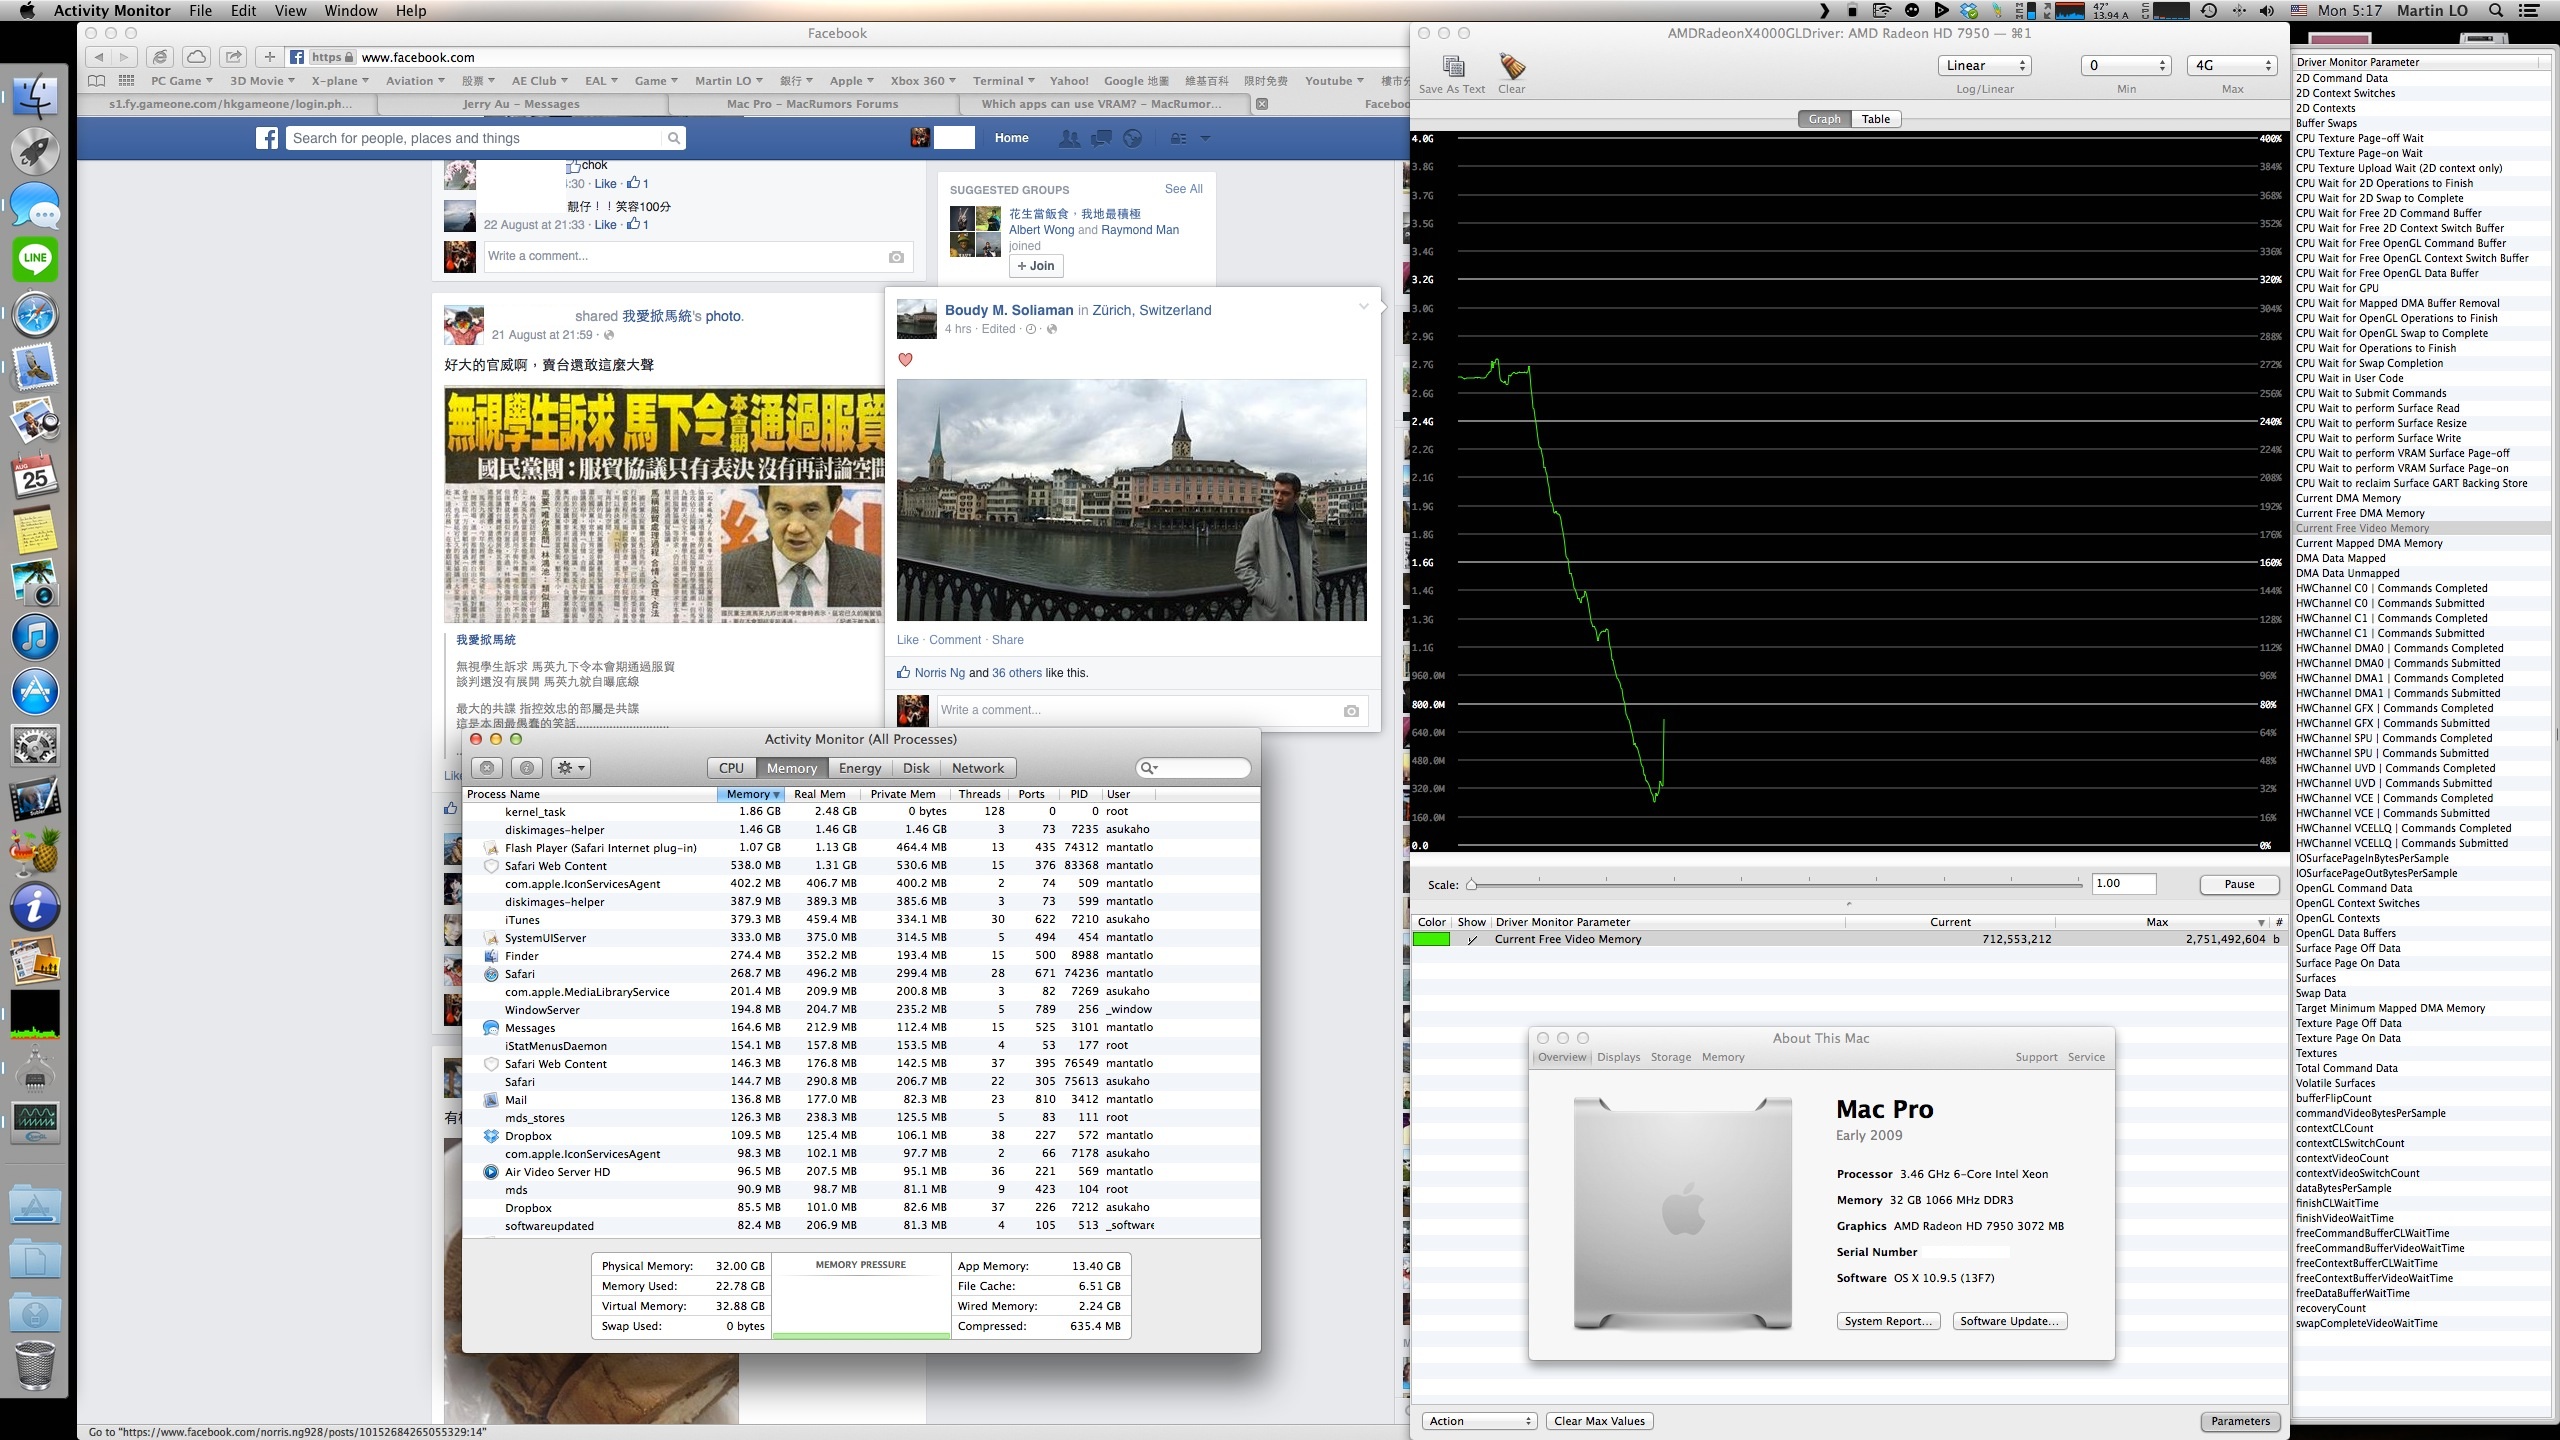The image size is (2560, 1440).
Task: Open Trash in the Dock
Action: 35,1364
